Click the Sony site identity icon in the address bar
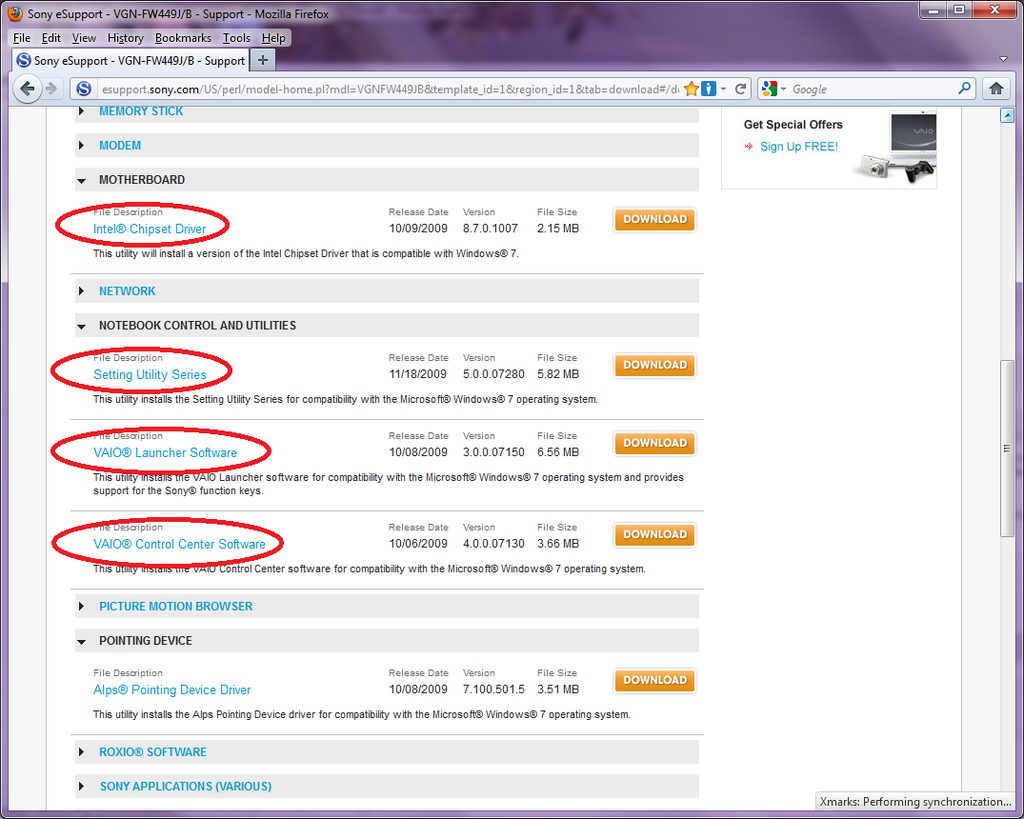The height and width of the screenshot is (819, 1024). (84, 89)
